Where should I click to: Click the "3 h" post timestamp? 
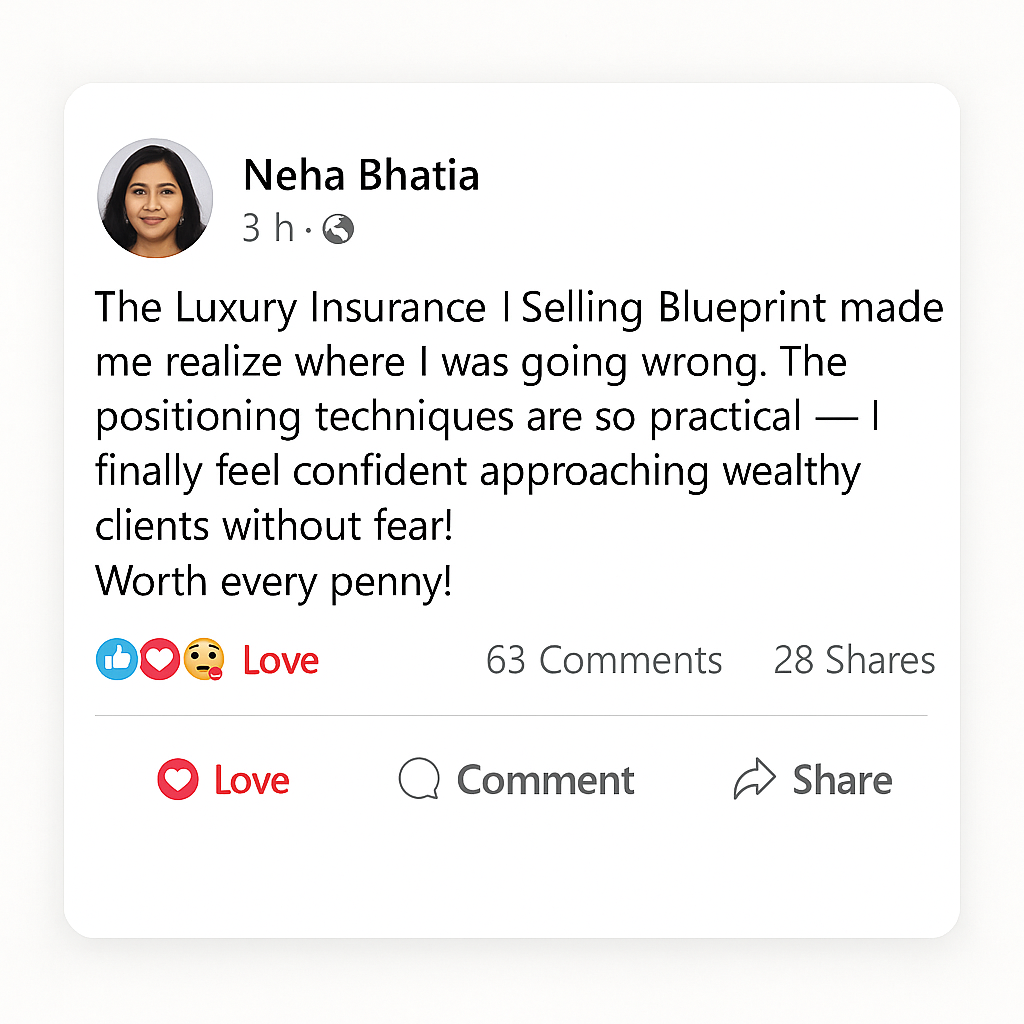(x=268, y=229)
